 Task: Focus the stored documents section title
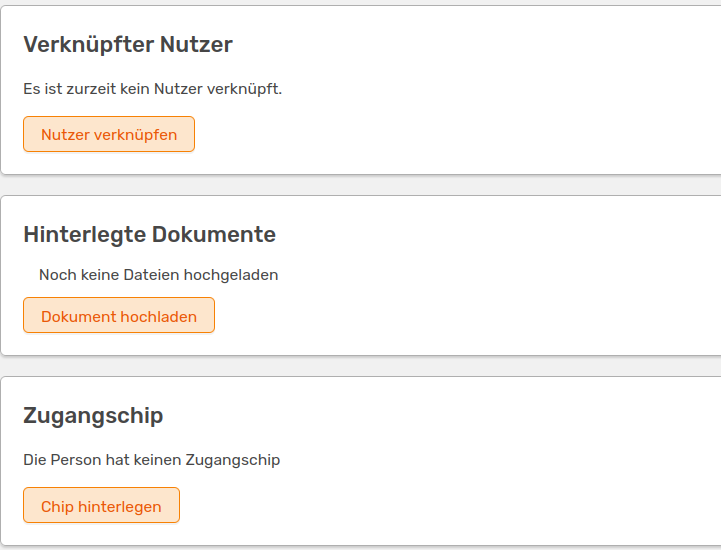point(149,235)
